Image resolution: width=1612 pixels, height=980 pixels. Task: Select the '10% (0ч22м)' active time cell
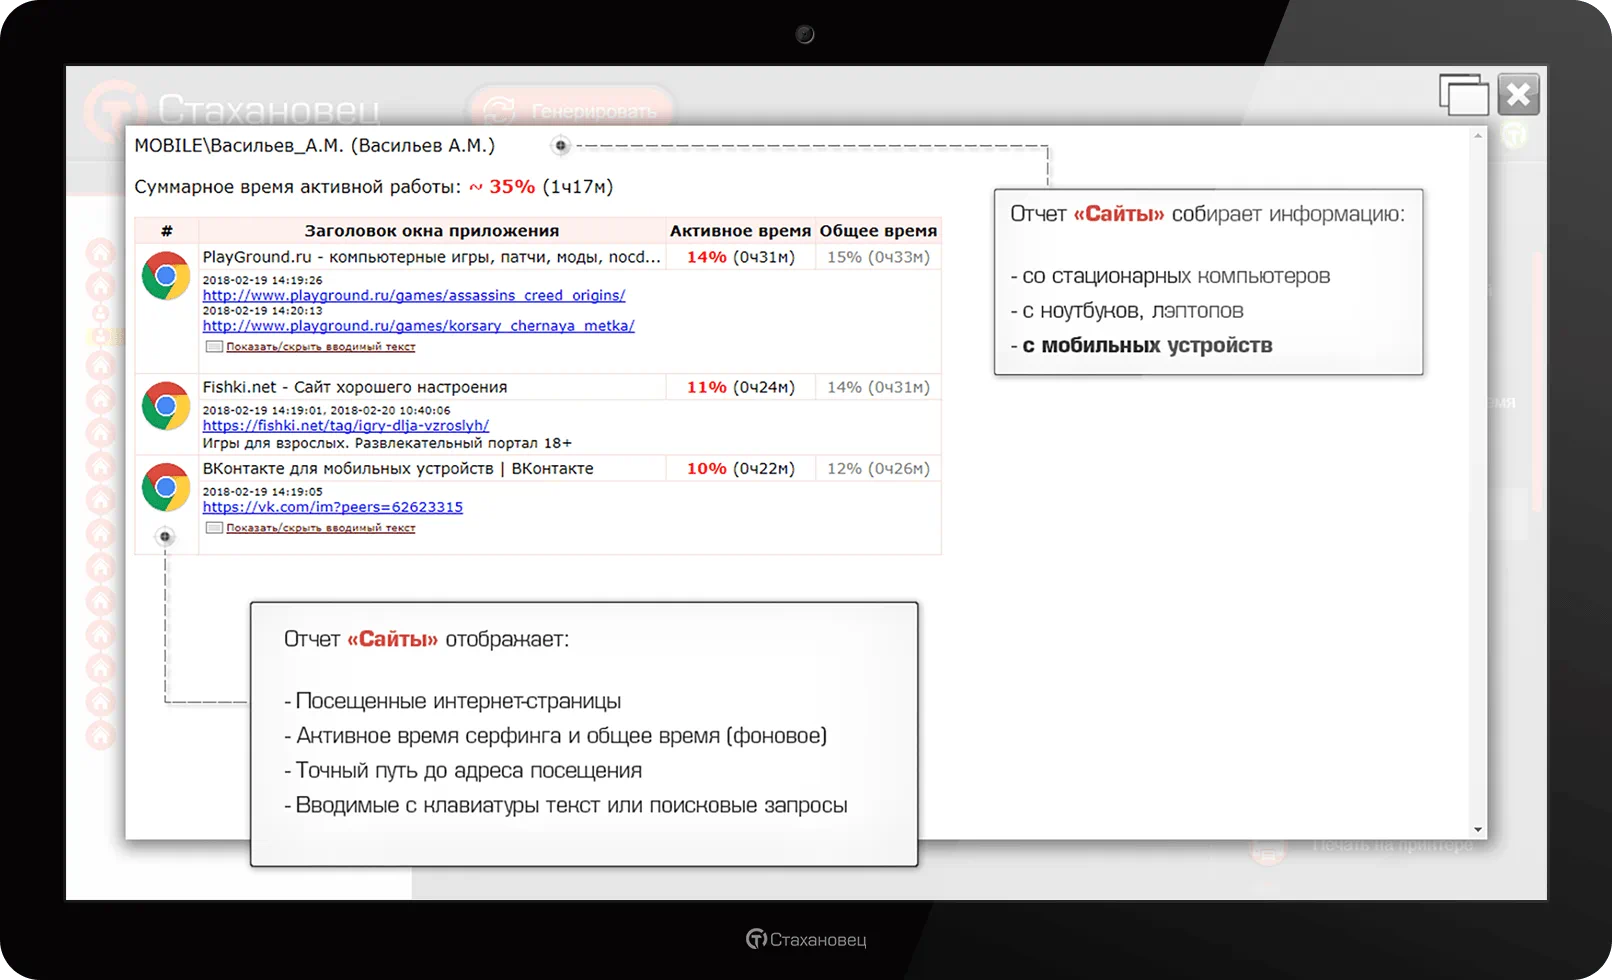[x=741, y=468]
